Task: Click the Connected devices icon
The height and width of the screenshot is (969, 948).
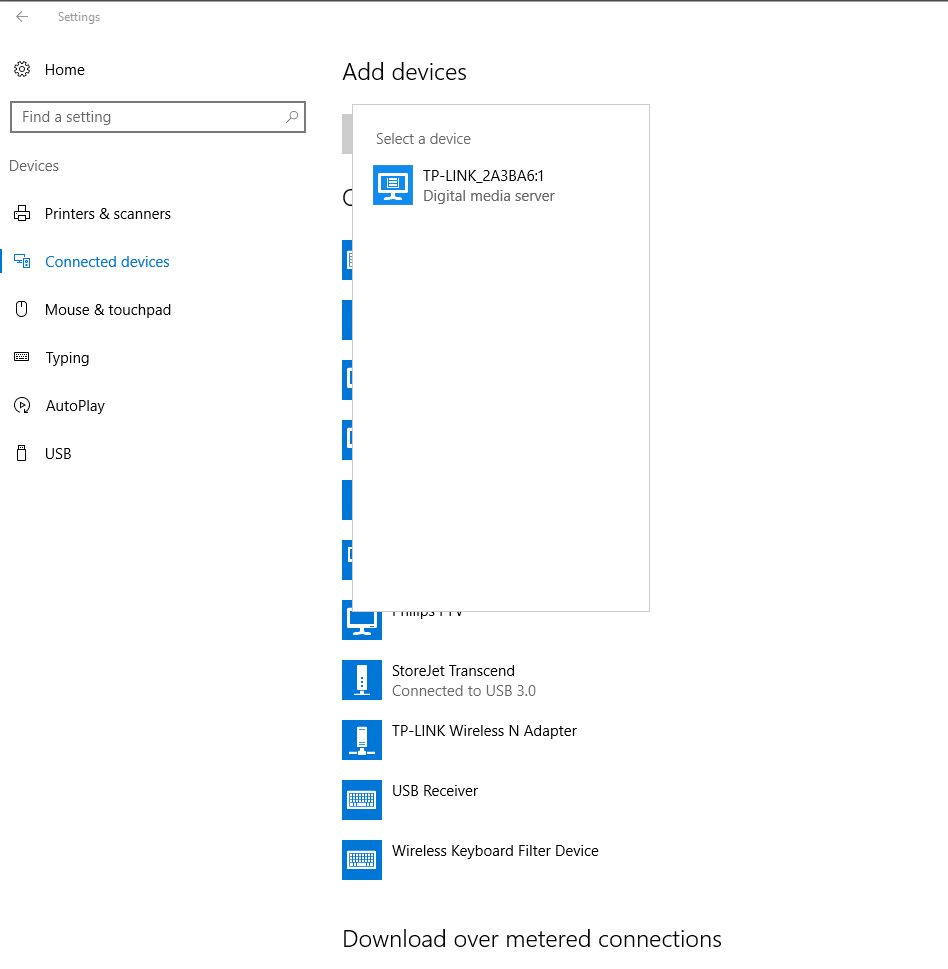Action: coord(22,261)
